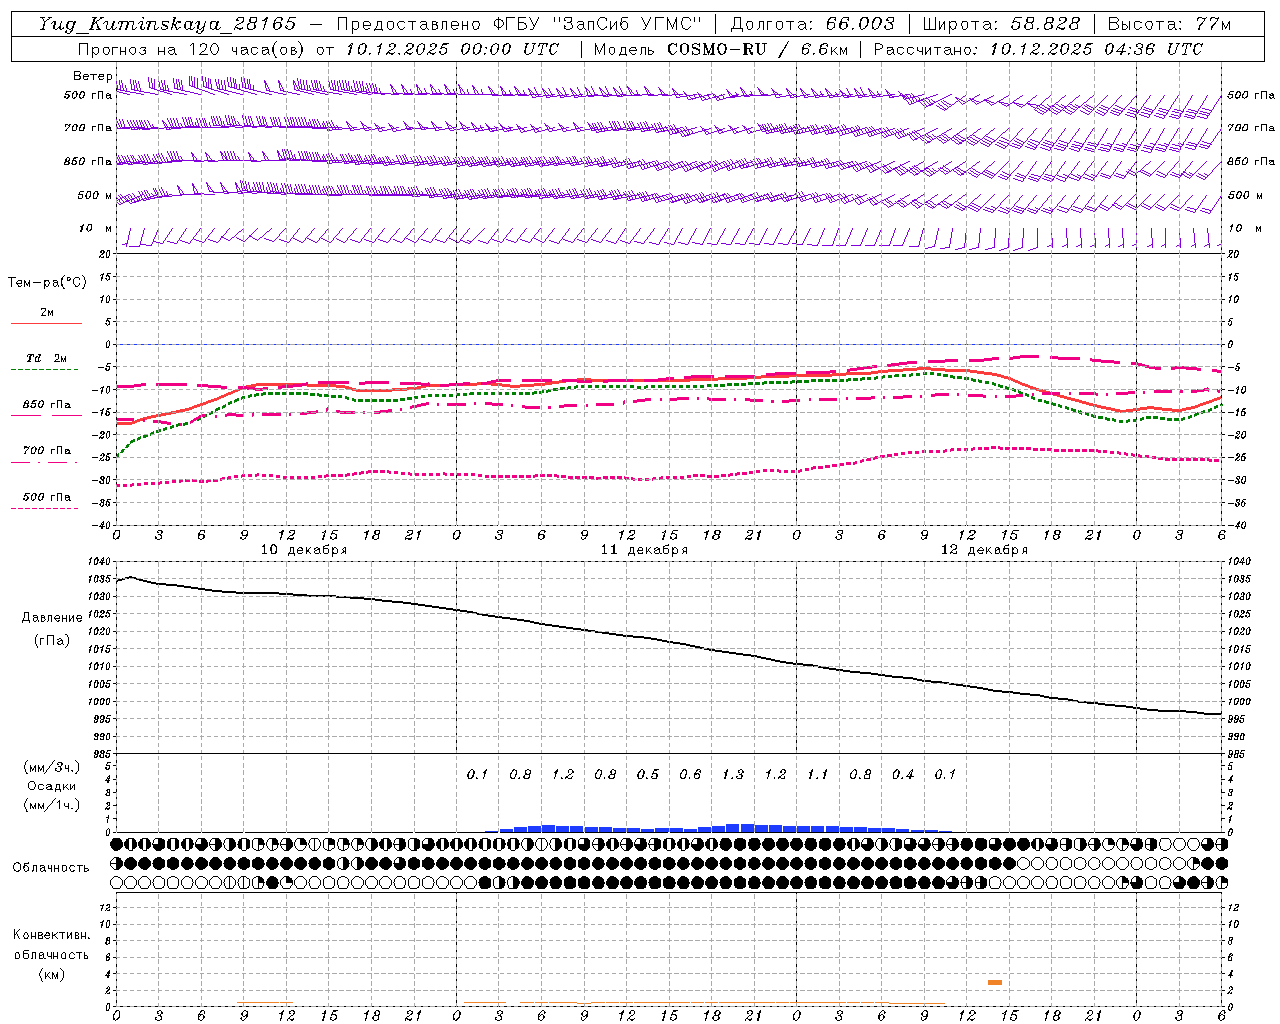Click the 995 tick on right pressure axis

pyautogui.click(x=1236, y=719)
